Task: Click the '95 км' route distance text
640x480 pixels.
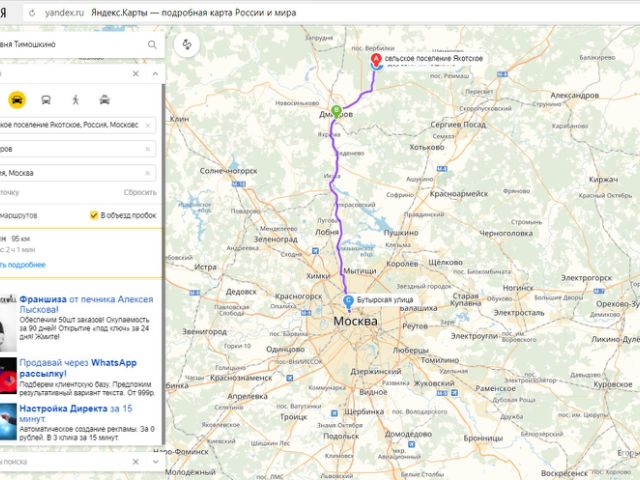Action: 21,239
